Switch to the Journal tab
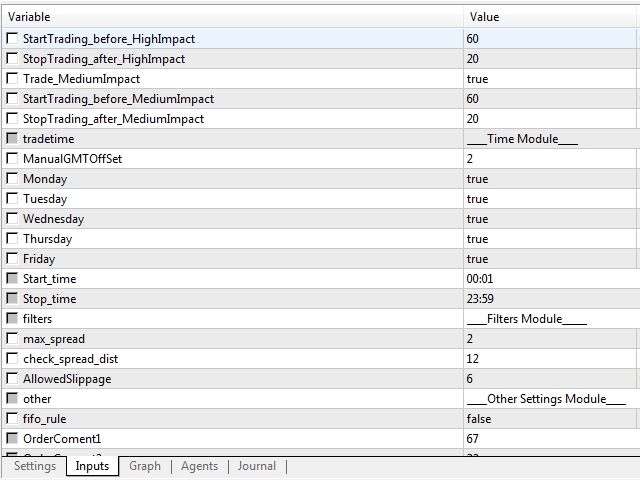The height and width of the screenshot is (480, 640). [256, 466]
